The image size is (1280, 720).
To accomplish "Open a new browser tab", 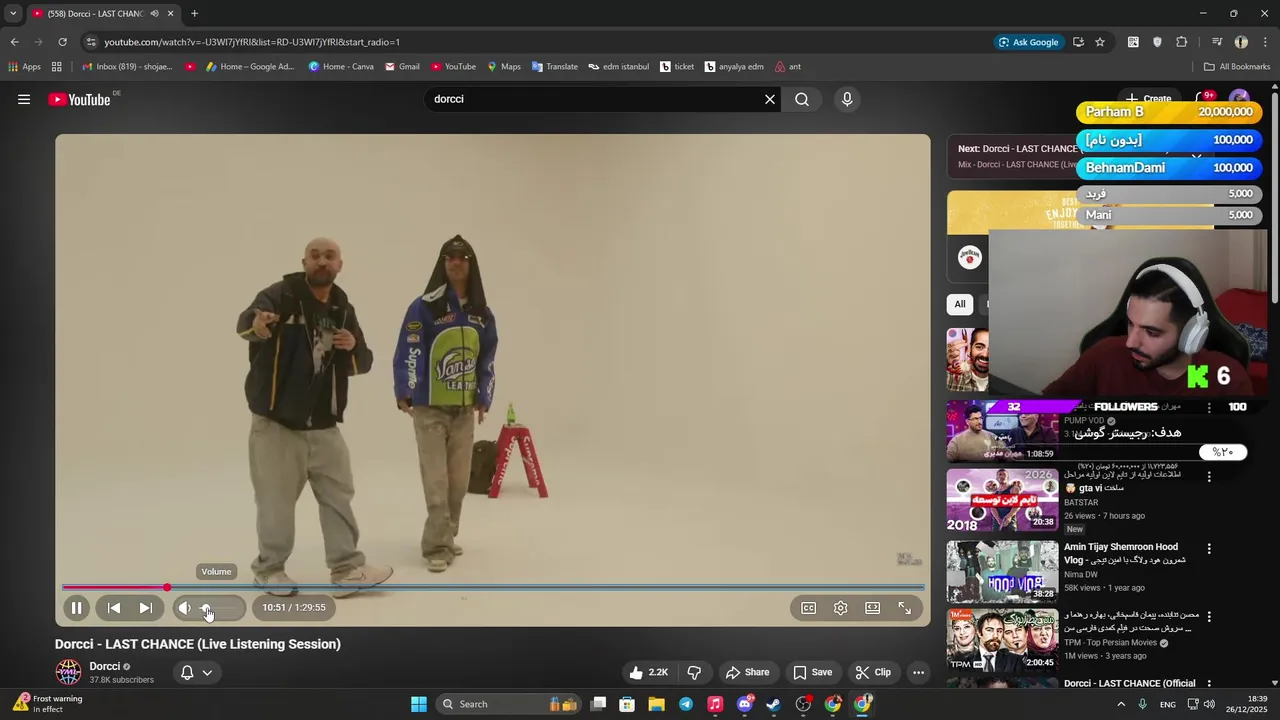I will (194, 14).
